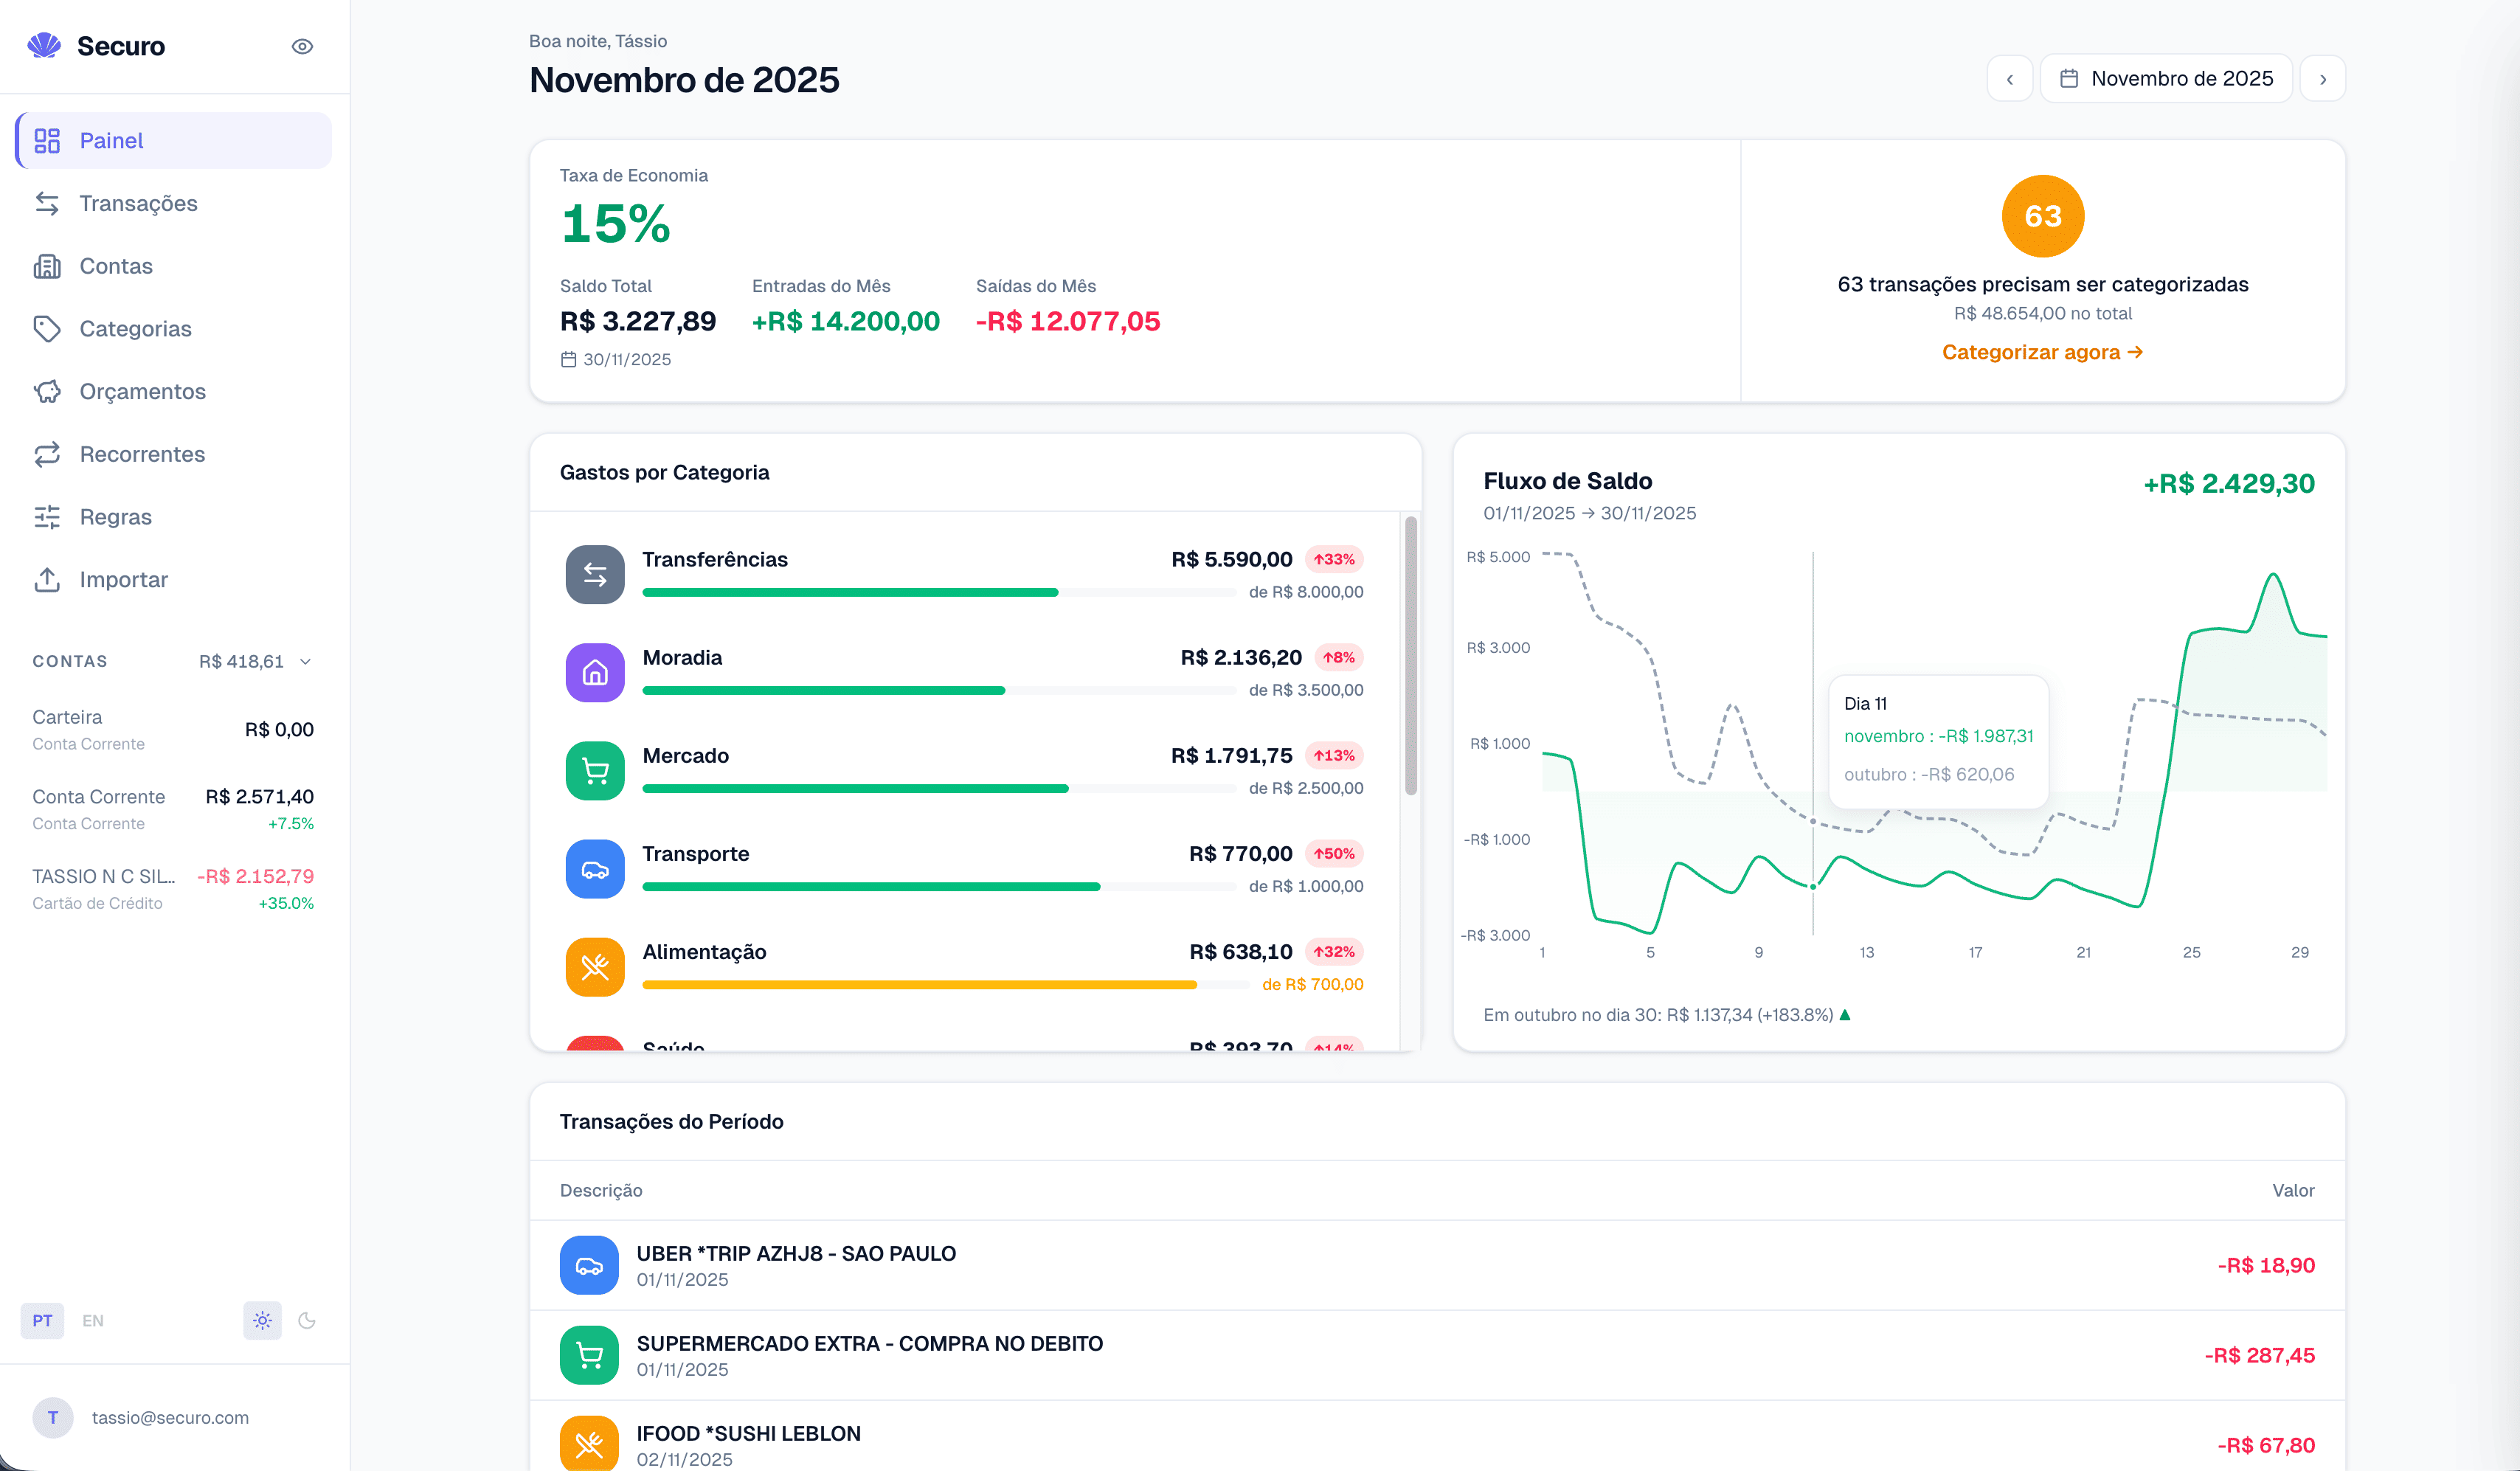Open the TASSIO N C SIL credit card
The width and height of the screenshot is (2520, 1471).
click(x=173, y=889)
